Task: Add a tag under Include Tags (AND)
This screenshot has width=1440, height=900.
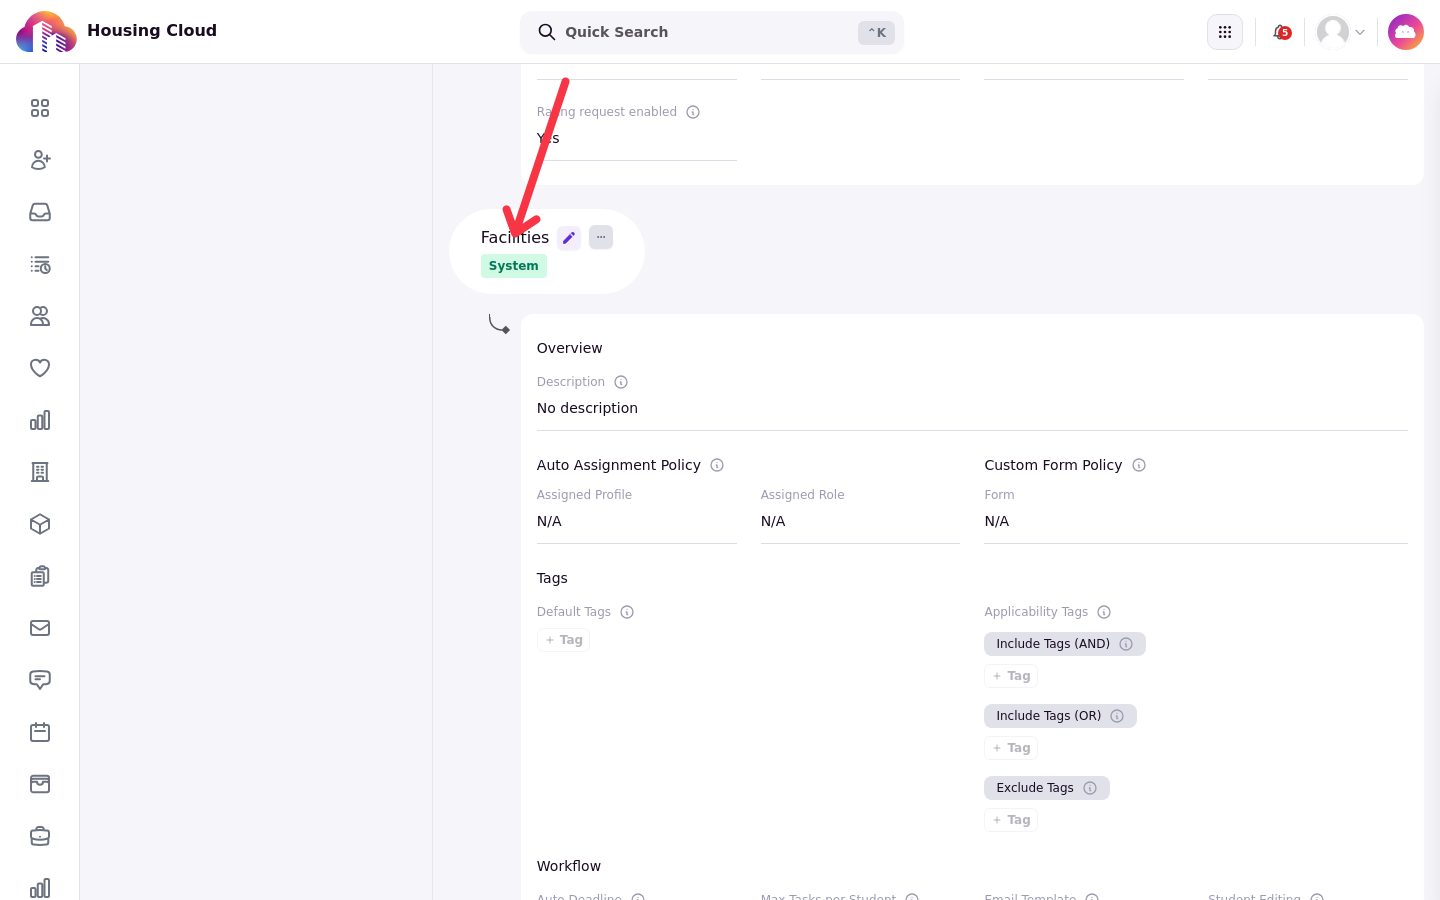Action: coord(1011,676)
